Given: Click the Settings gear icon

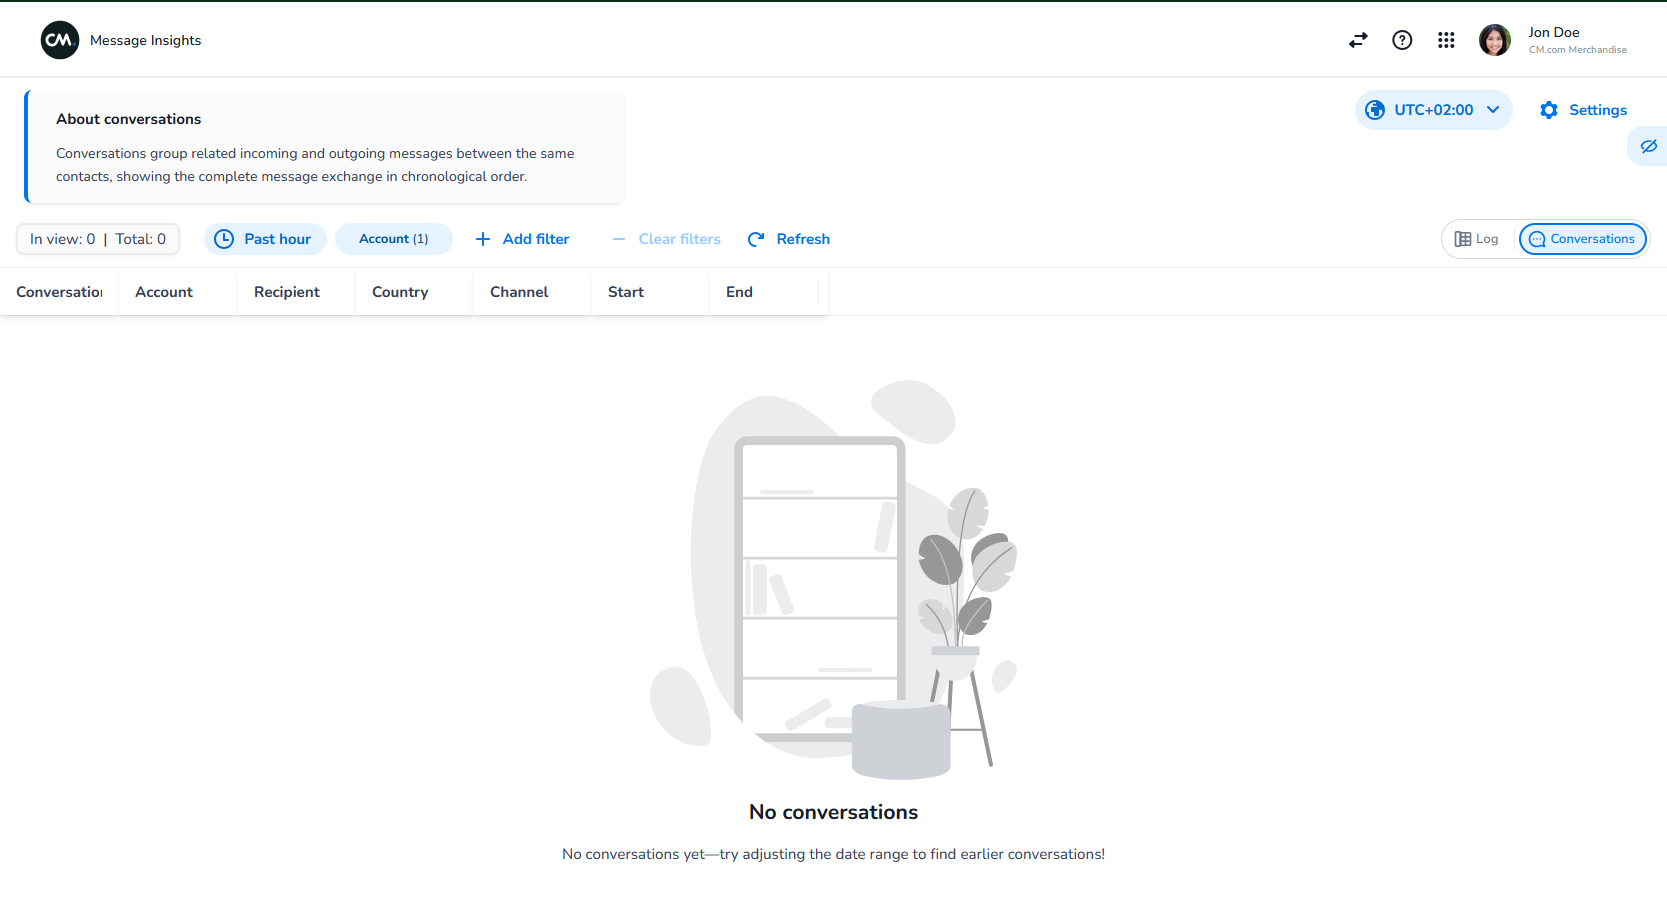Looking at the screenshot, I should (x=1549, y=110).
